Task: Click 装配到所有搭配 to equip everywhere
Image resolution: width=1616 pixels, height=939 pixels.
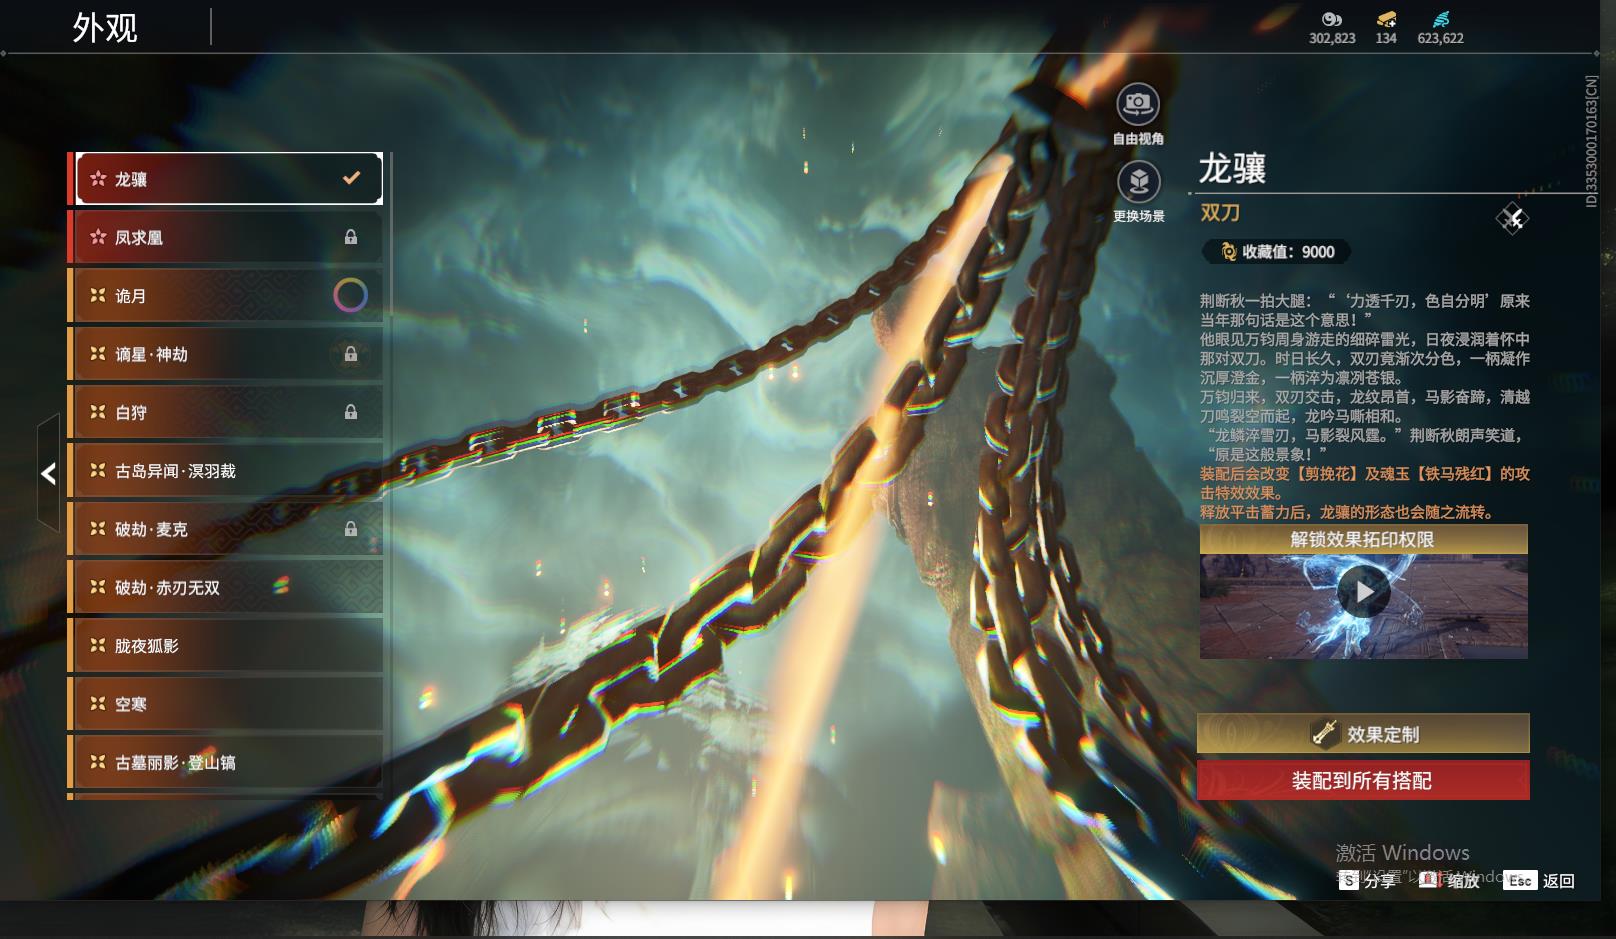Action: tap(1363, 780)
